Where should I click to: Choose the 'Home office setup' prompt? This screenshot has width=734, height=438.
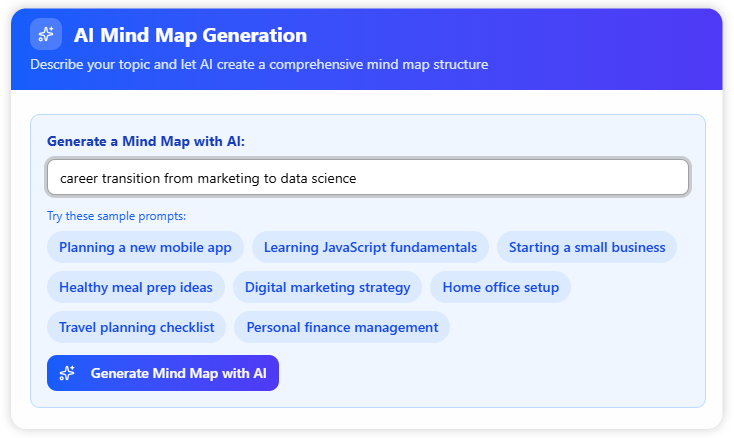[500, 287]
